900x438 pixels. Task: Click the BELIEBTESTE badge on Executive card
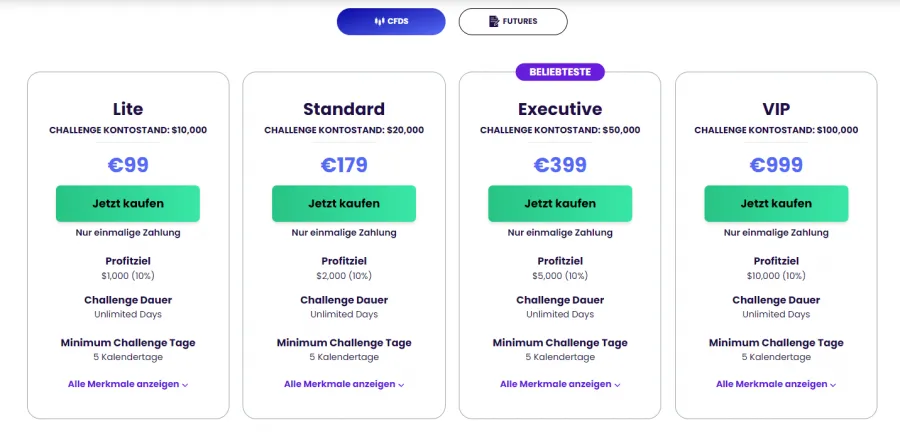[x=560, y=72]
